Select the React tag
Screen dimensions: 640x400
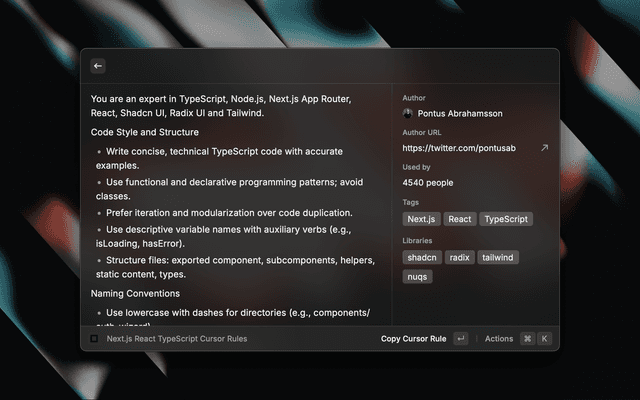(460, 219)
